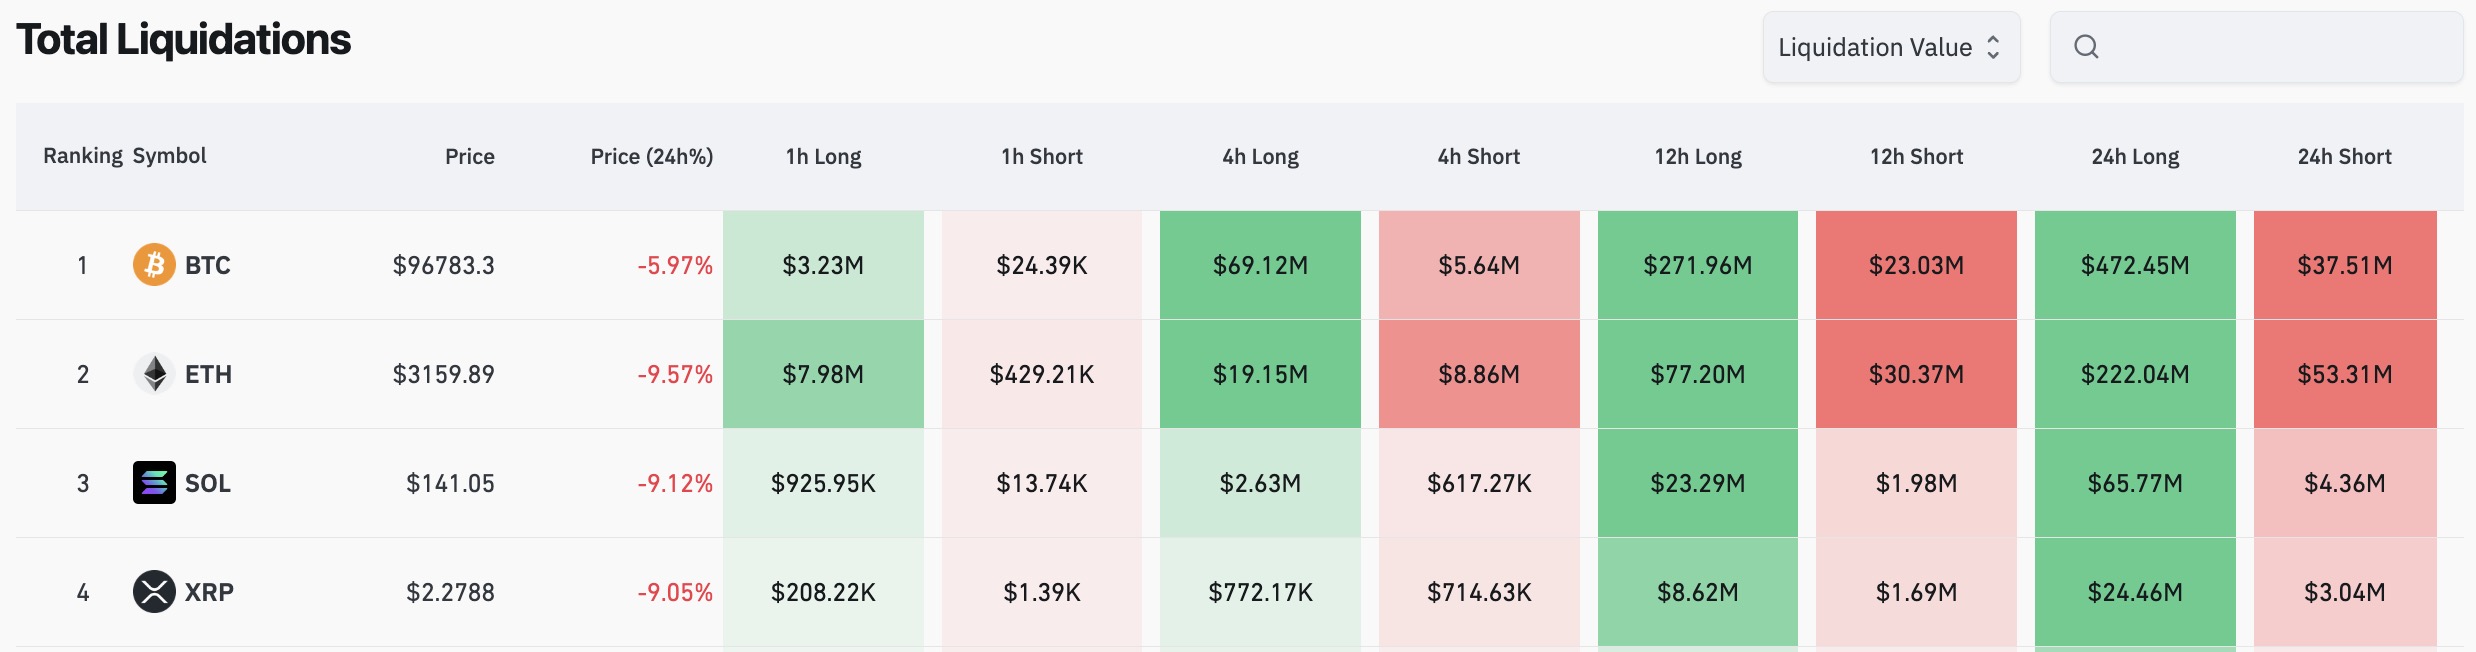Click the Solana logo icon
Screen dimensions: 2476x652
pyautogui.click(x=154, y=483)
